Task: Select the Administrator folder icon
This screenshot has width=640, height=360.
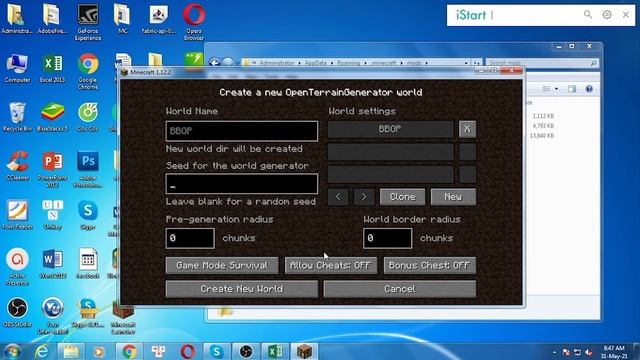Action: click(x=17, y=19)
